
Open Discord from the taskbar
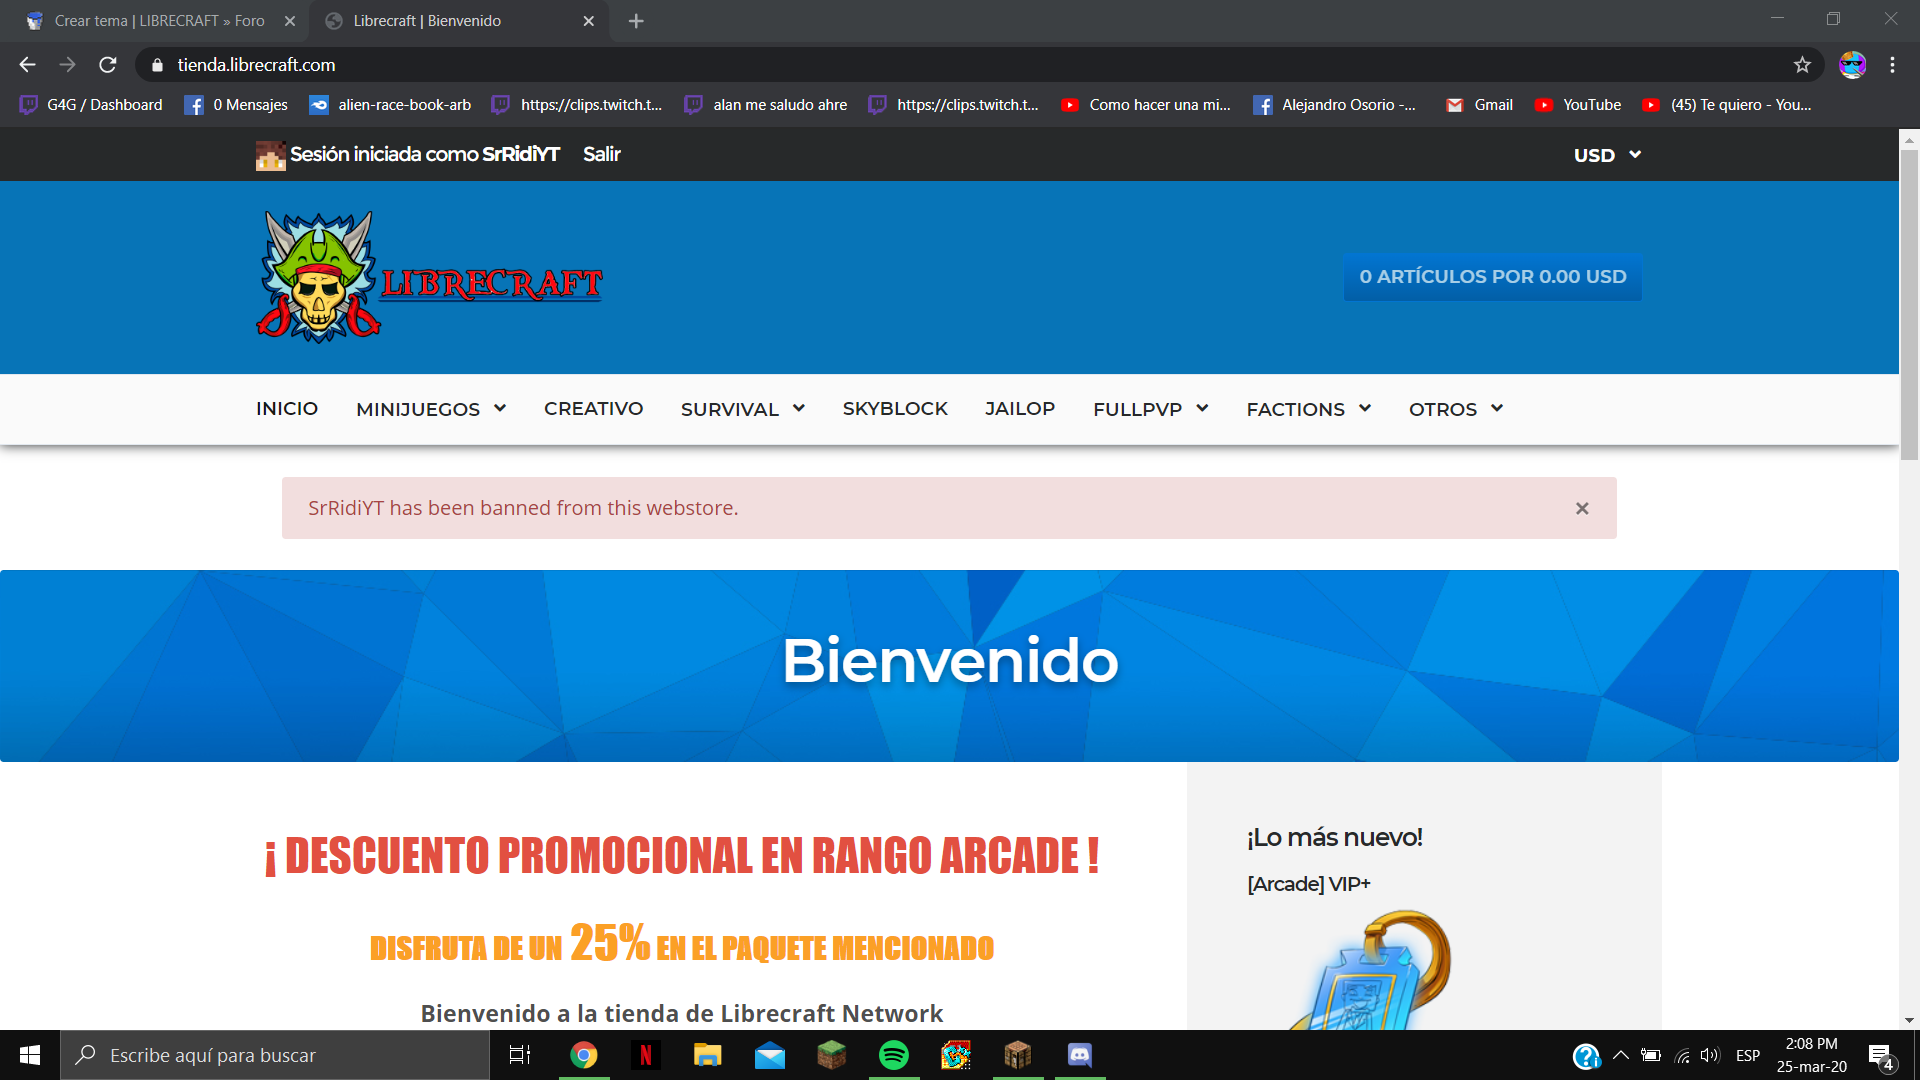click(1080, 1055)
